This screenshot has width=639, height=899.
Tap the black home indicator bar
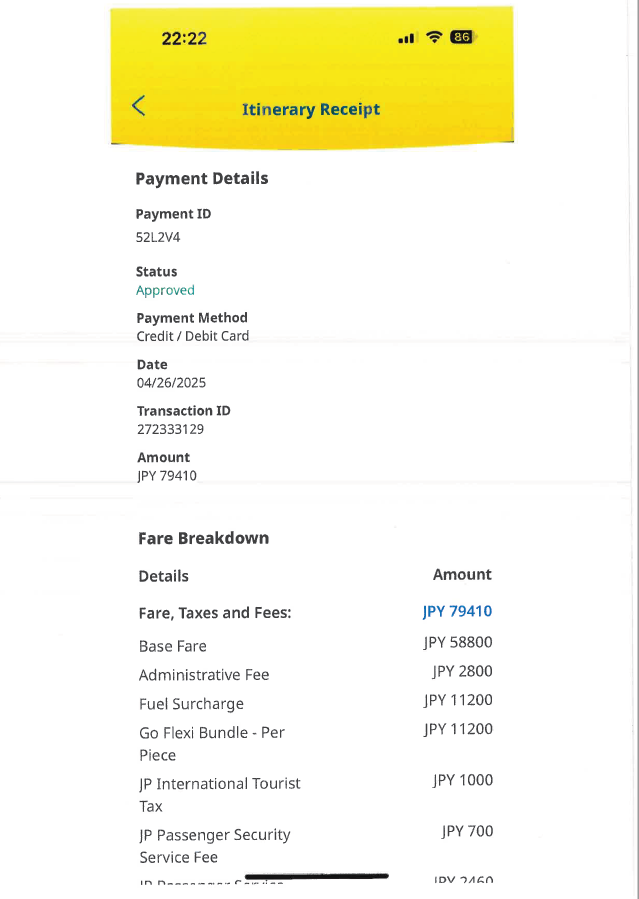[316, 876]
